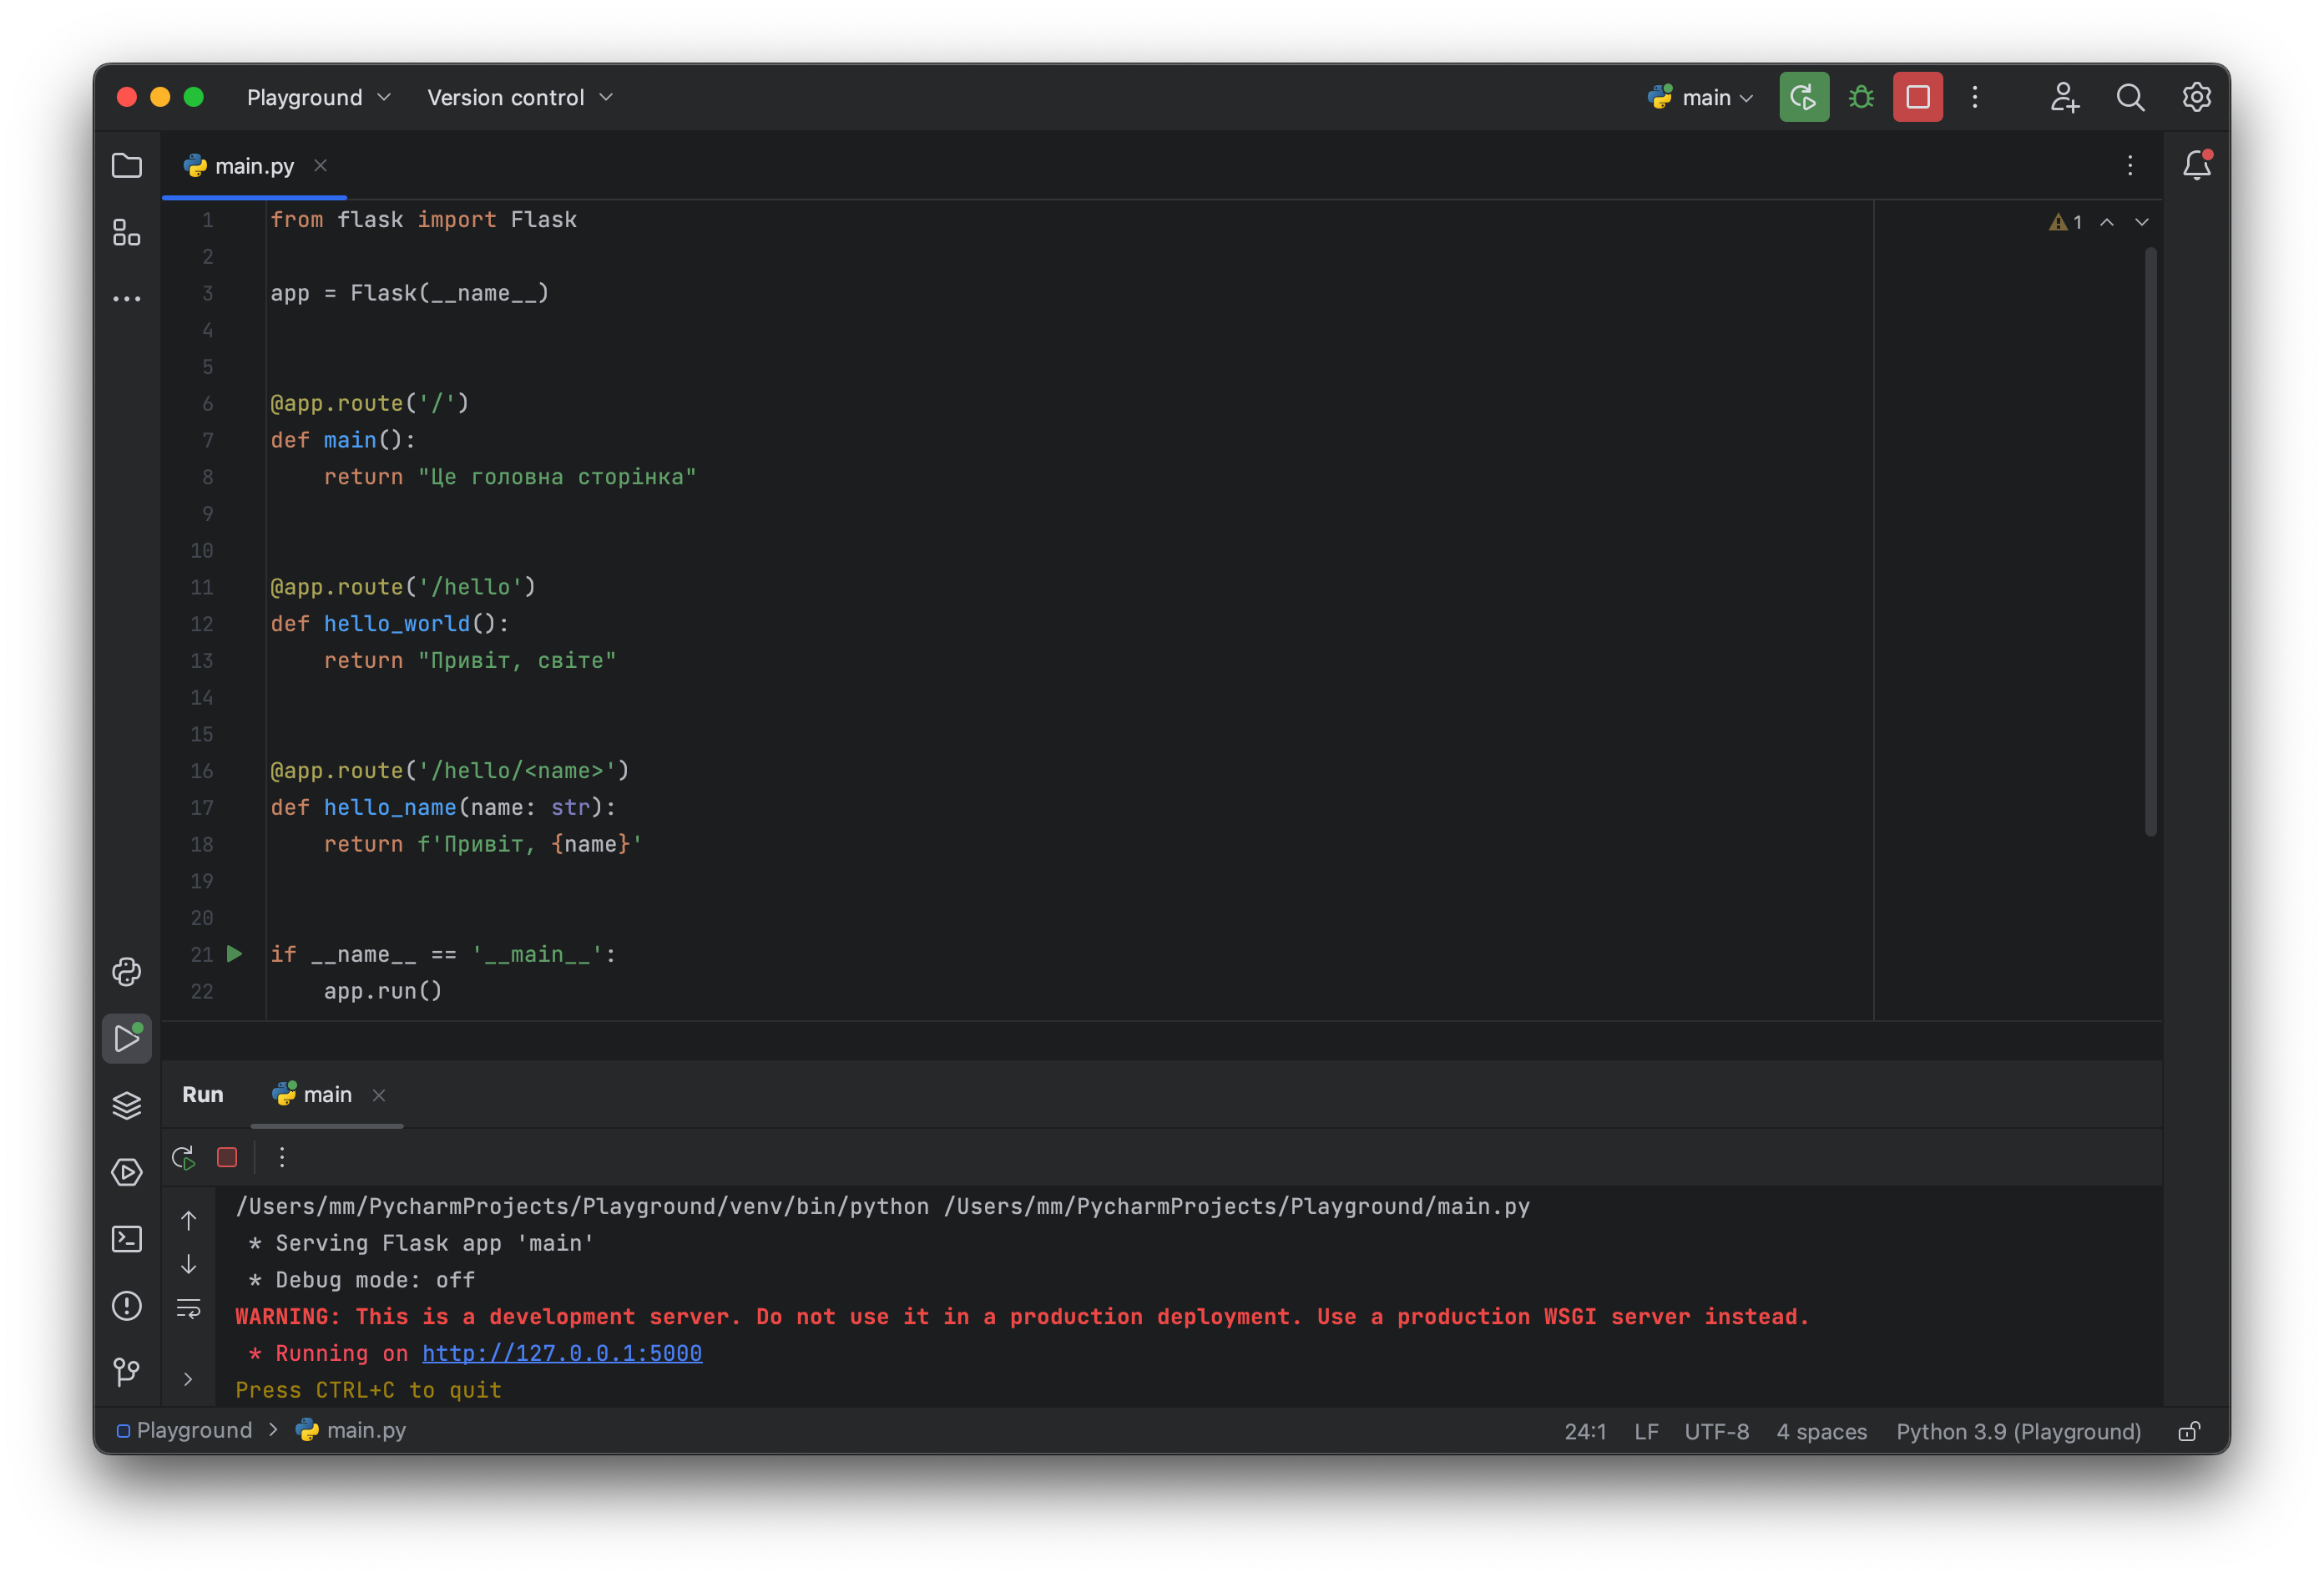
Task: Toggle the Run tool window button
Action: tap(126, 1038)
